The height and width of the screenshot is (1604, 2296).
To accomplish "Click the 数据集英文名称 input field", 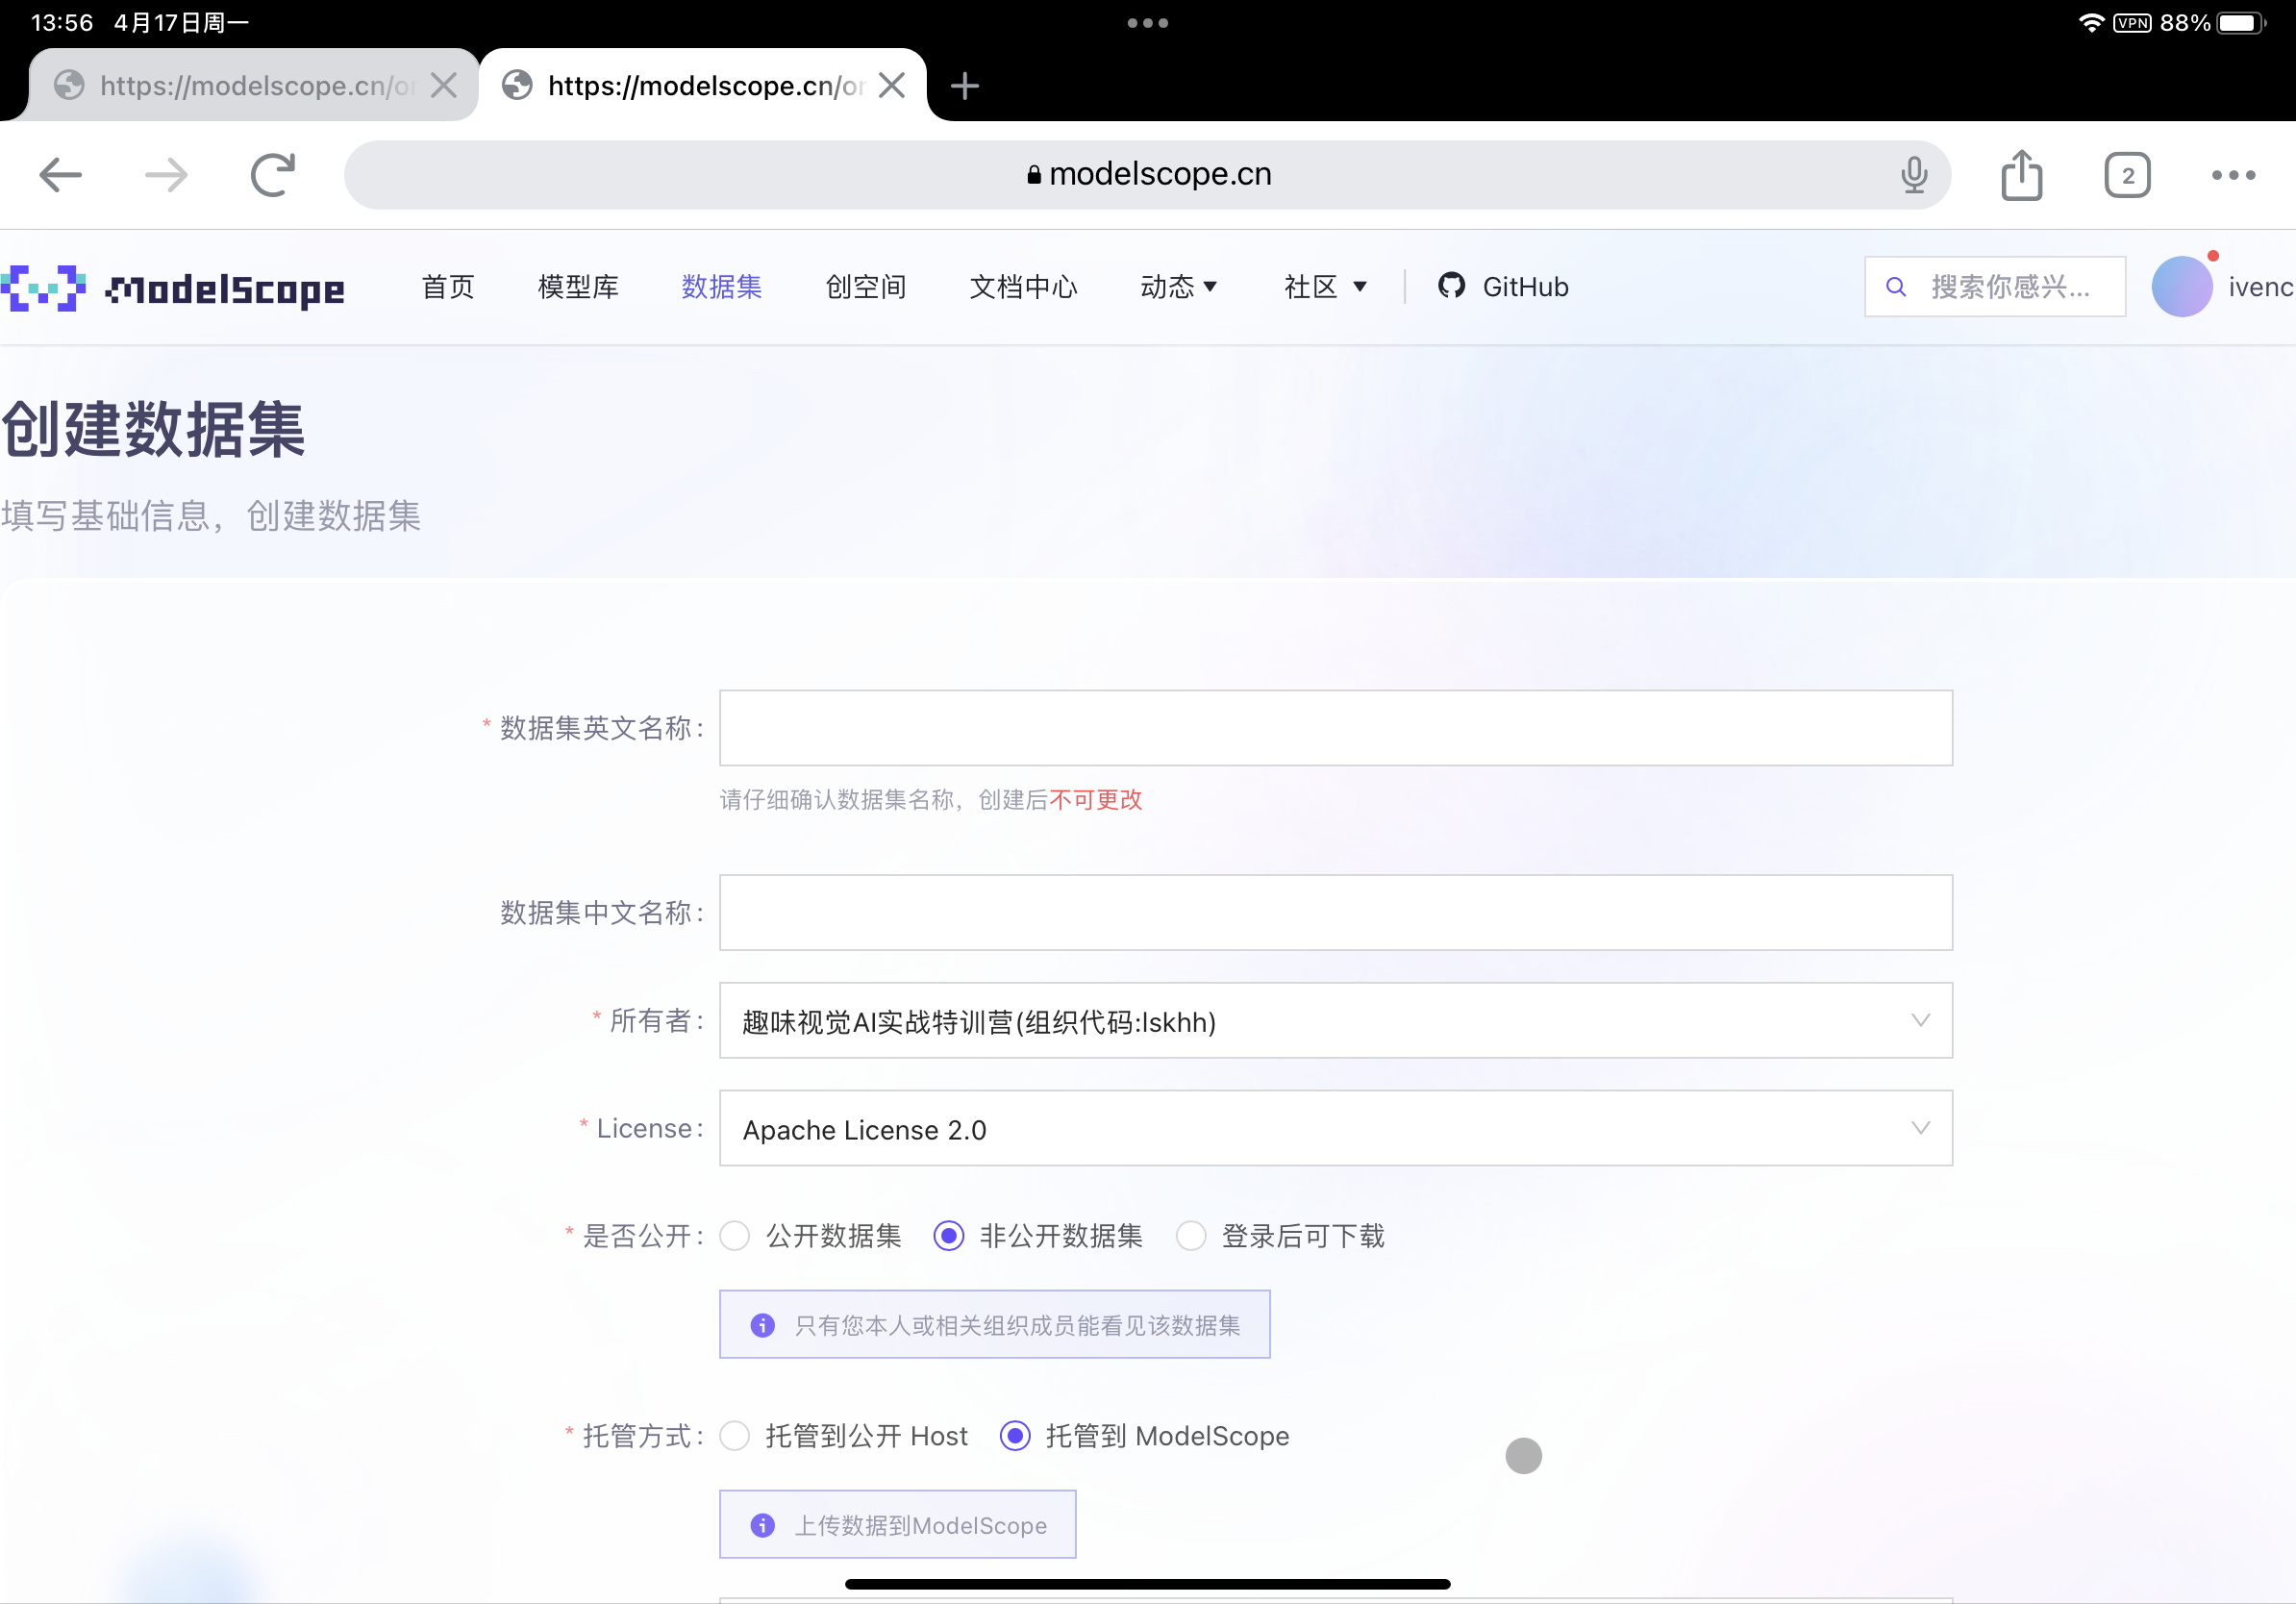I will tap(1335, 727).
